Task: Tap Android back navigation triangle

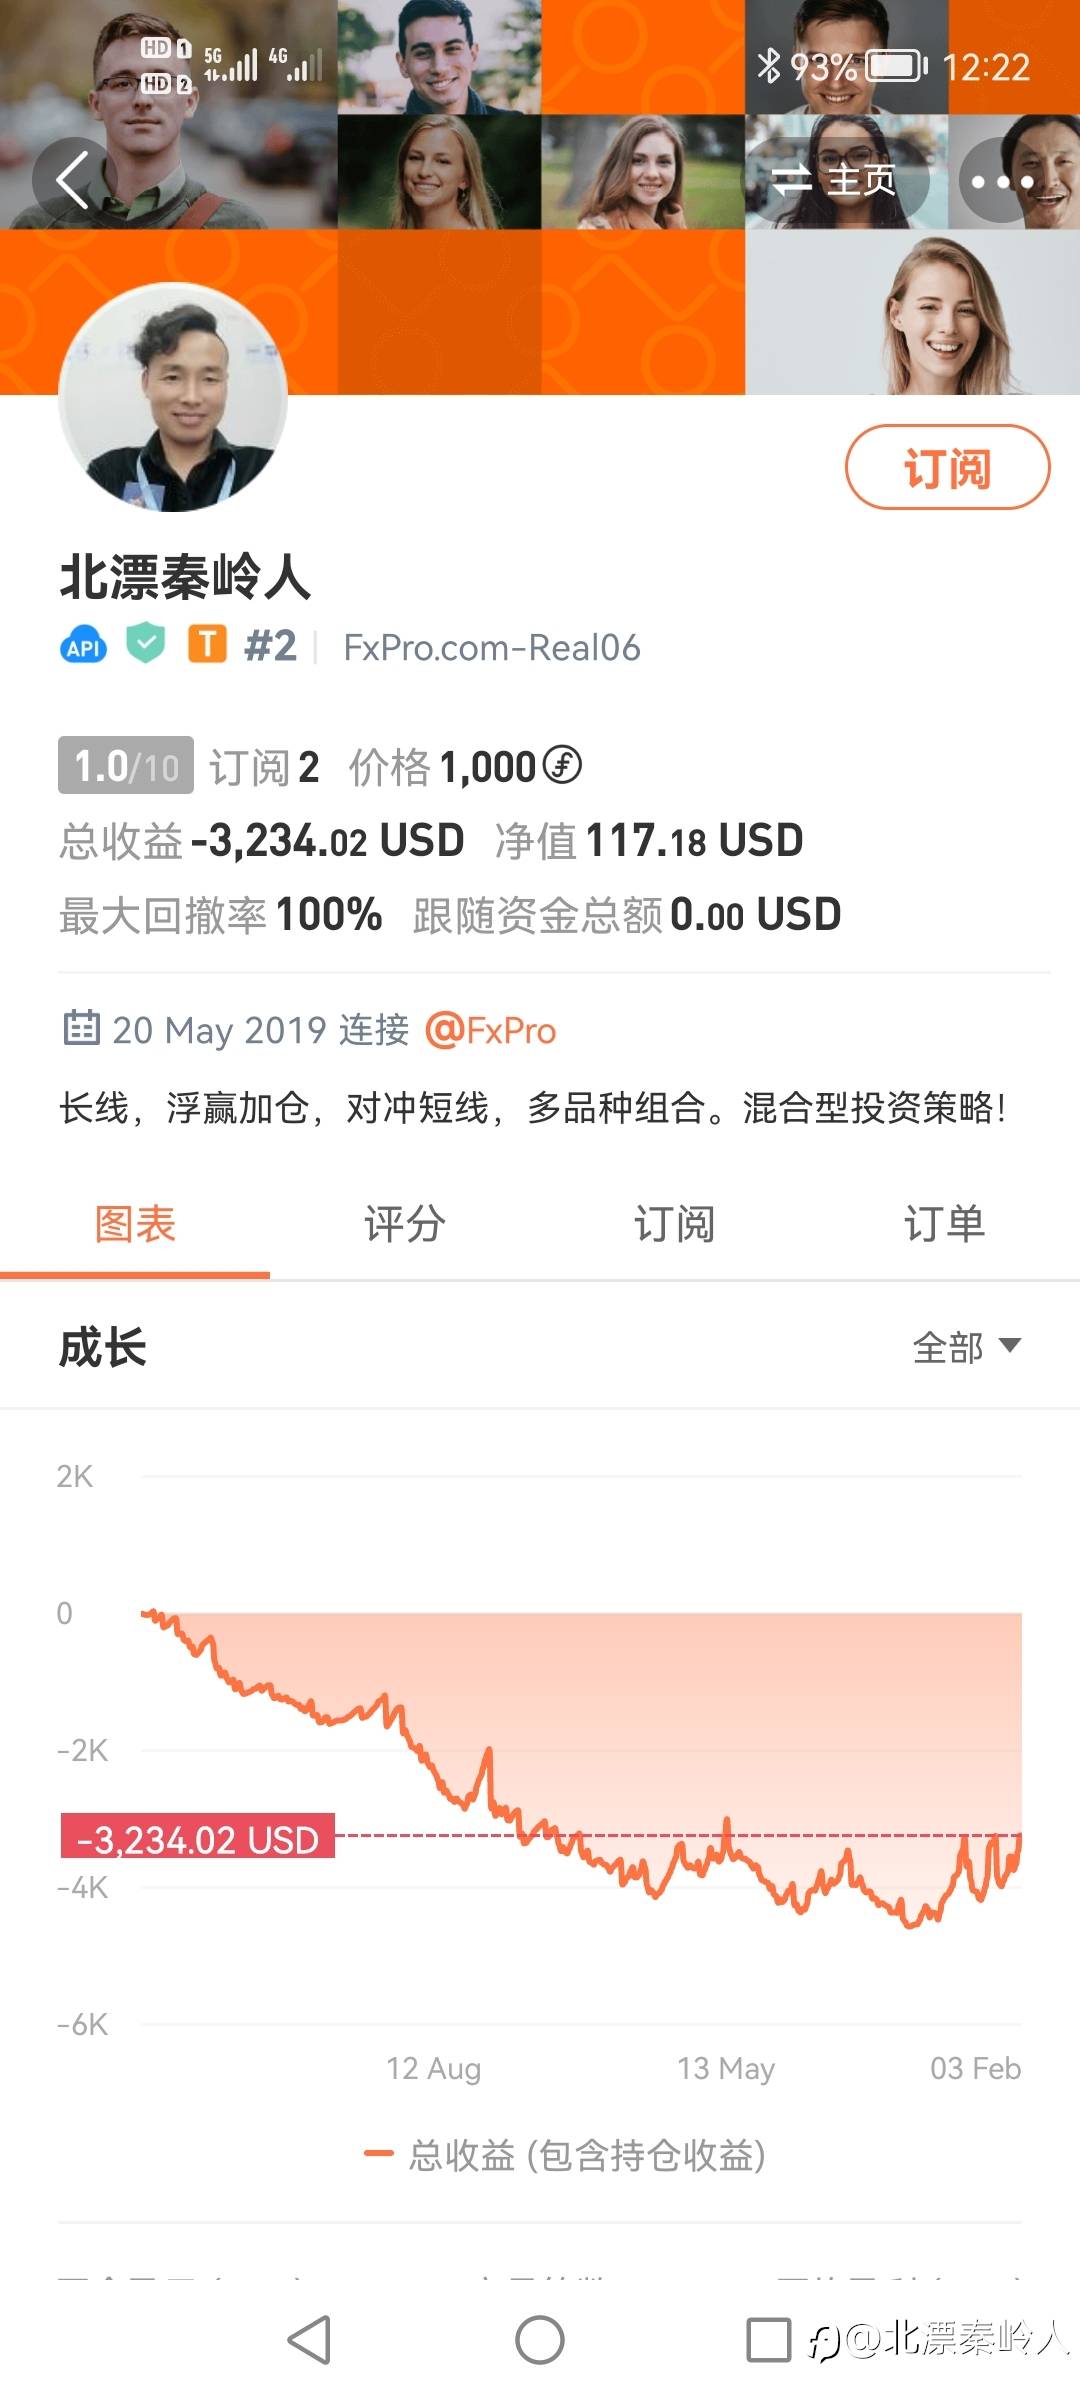Action: 309,2340
